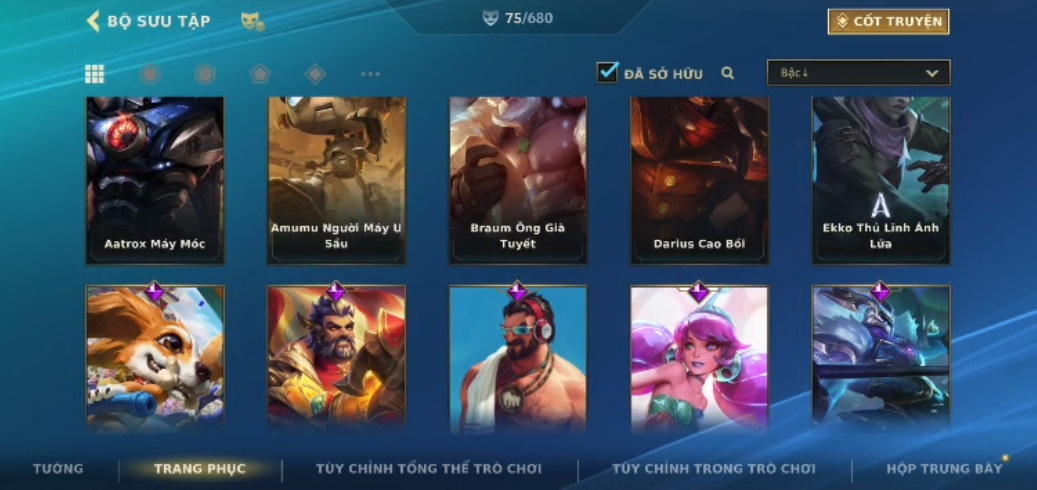Open the Hộp Trưng Bày tab

tap(944, 469)
